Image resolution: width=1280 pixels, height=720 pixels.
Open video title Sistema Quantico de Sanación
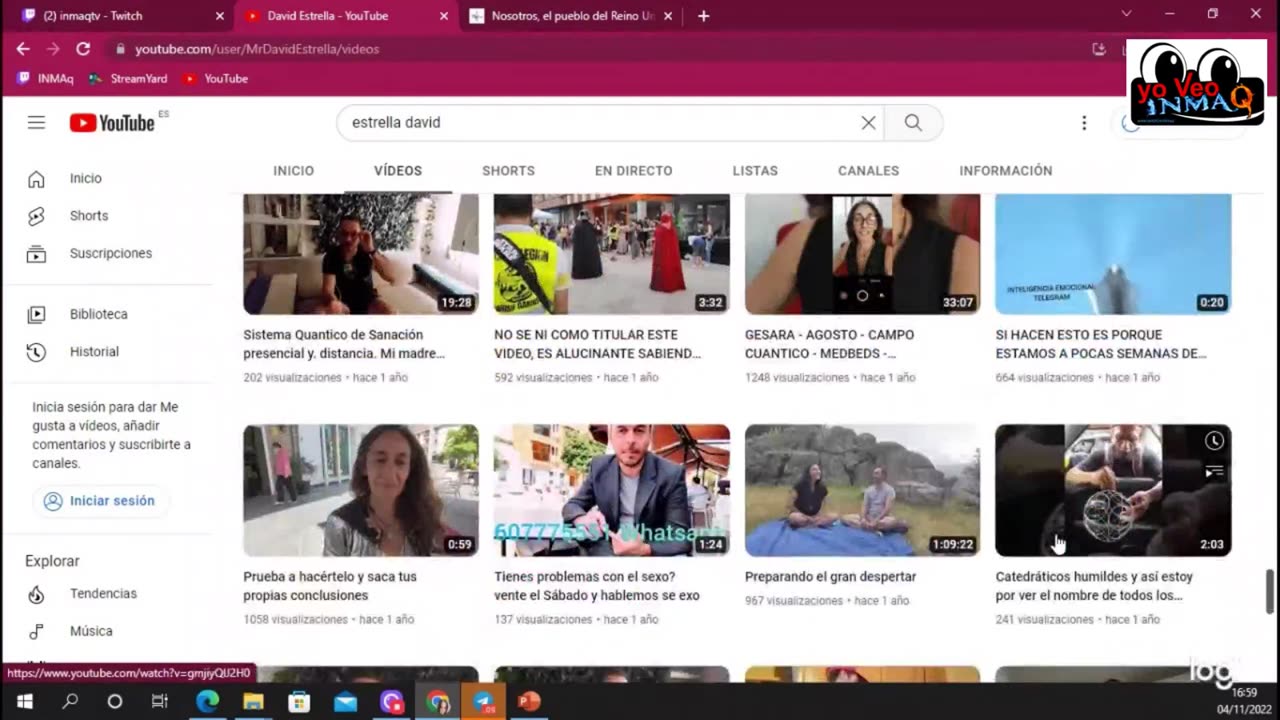(x=344, y=344)
